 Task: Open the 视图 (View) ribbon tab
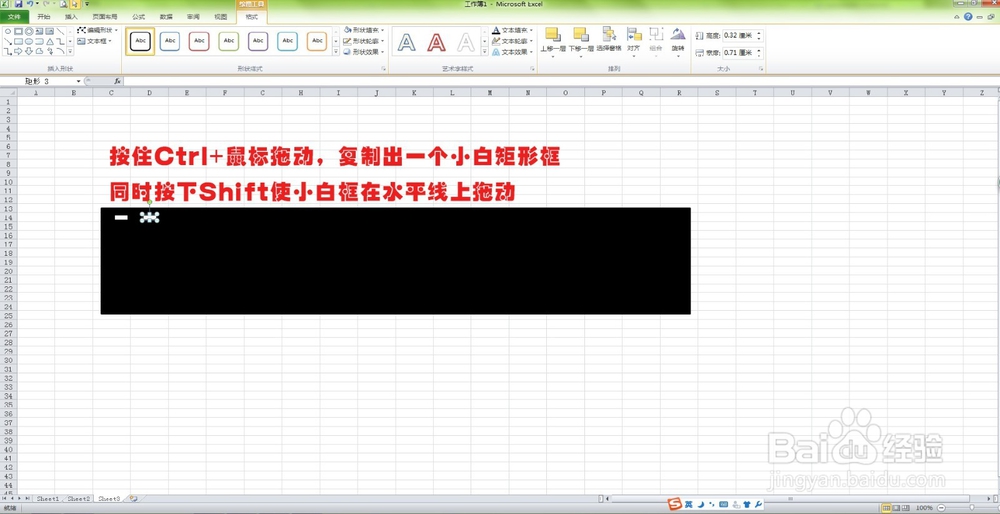tap(221, 17)
